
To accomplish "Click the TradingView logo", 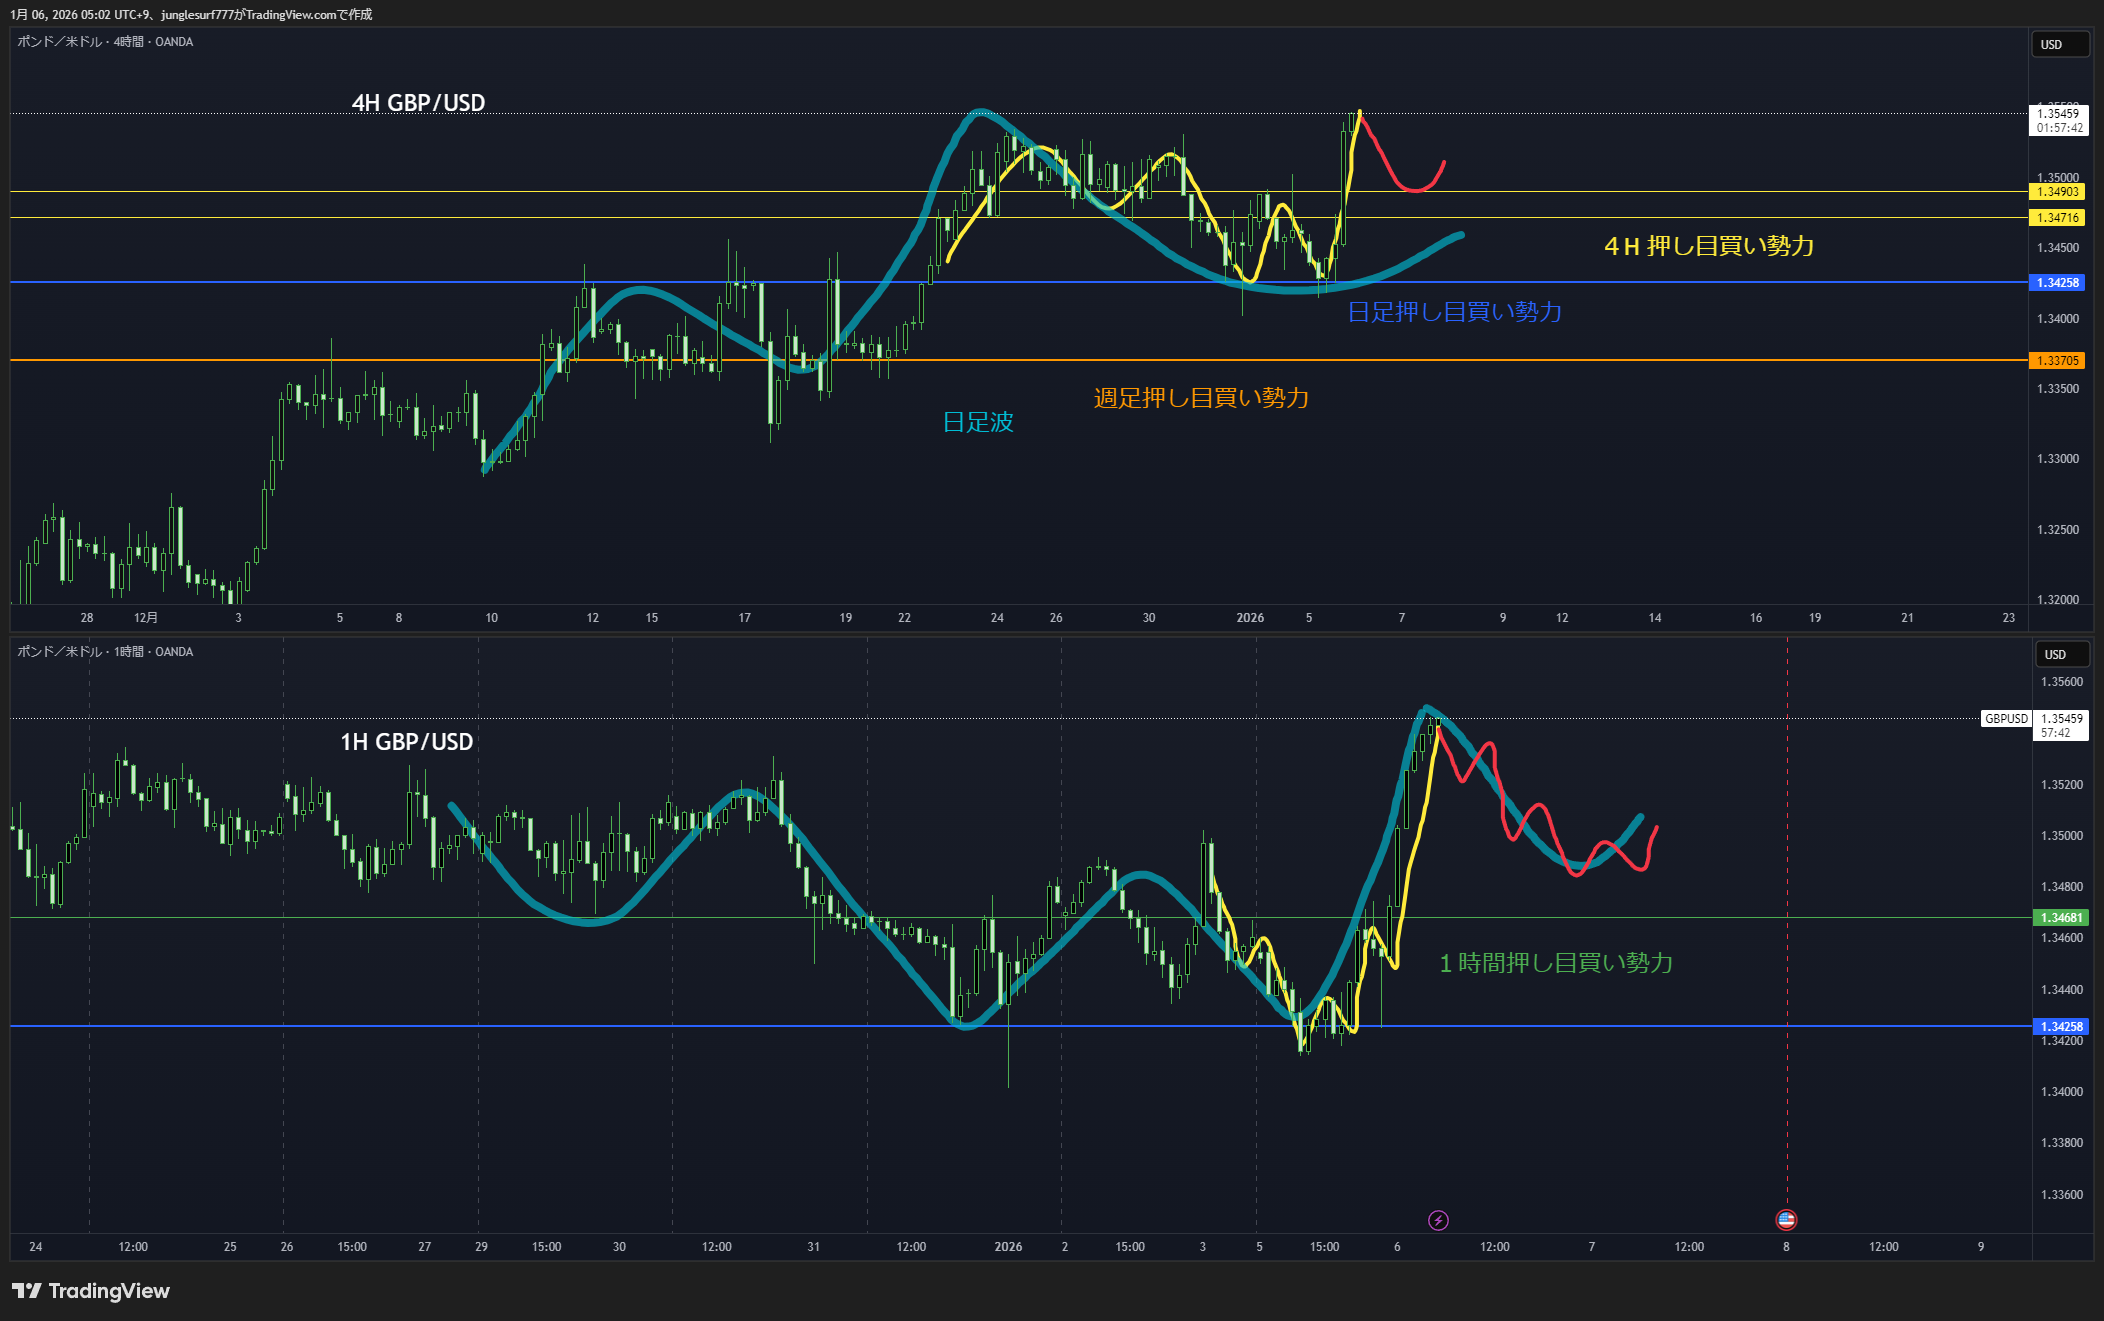I will (x=91, y=1291).
